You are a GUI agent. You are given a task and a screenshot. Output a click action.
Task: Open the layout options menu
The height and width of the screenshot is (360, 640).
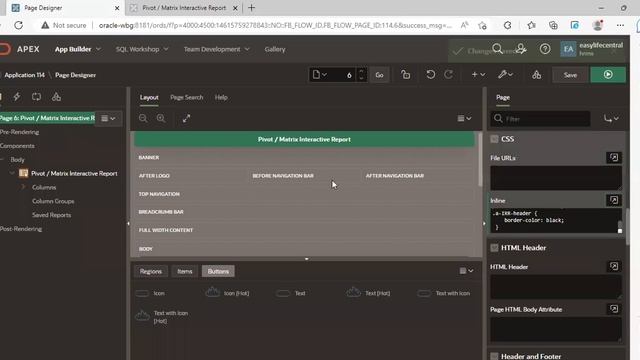(464, 118)
